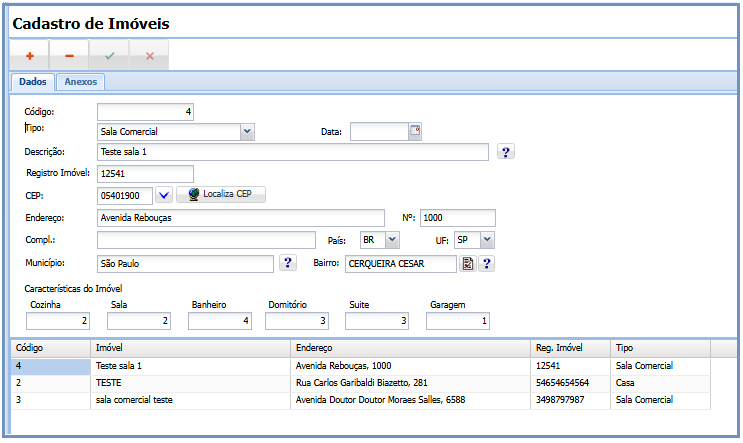
Task: Click the help icon after Bairro field
Action: pos(487,264)
